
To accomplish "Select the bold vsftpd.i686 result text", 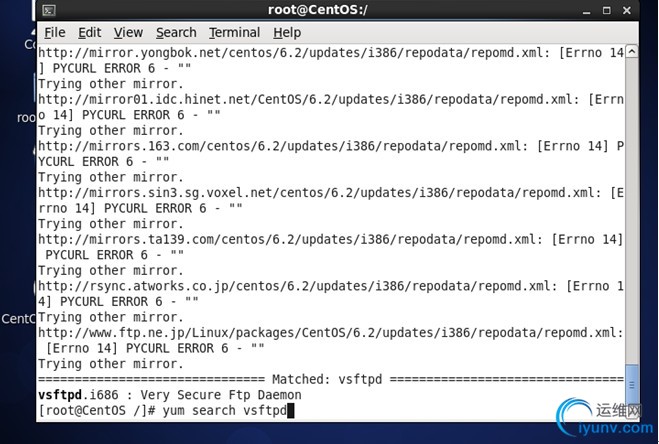I will [x=78, y=395].
